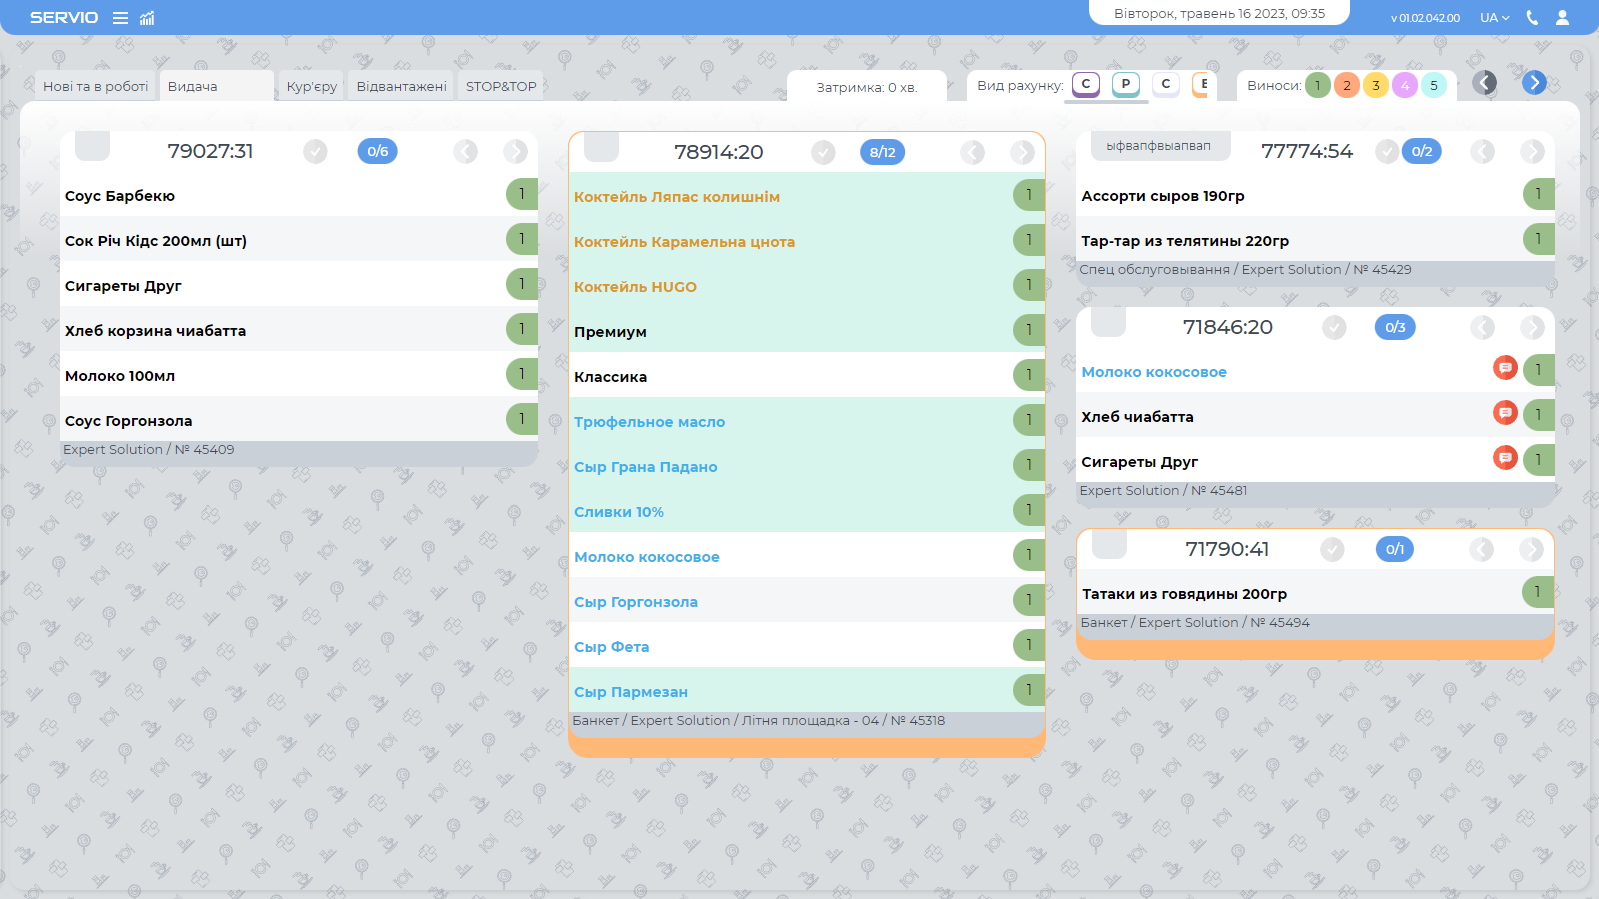Click comment icon on Хлеб чиабатта row
1599x899 pixels.
click(1505, 413)
